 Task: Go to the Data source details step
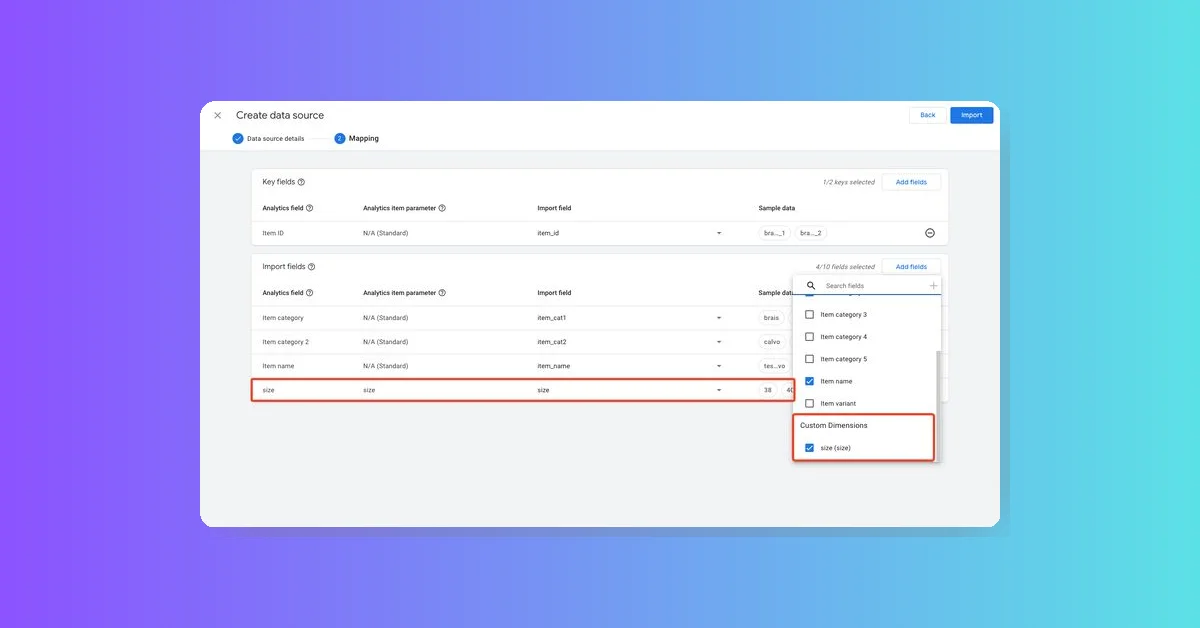coord(275,138)
